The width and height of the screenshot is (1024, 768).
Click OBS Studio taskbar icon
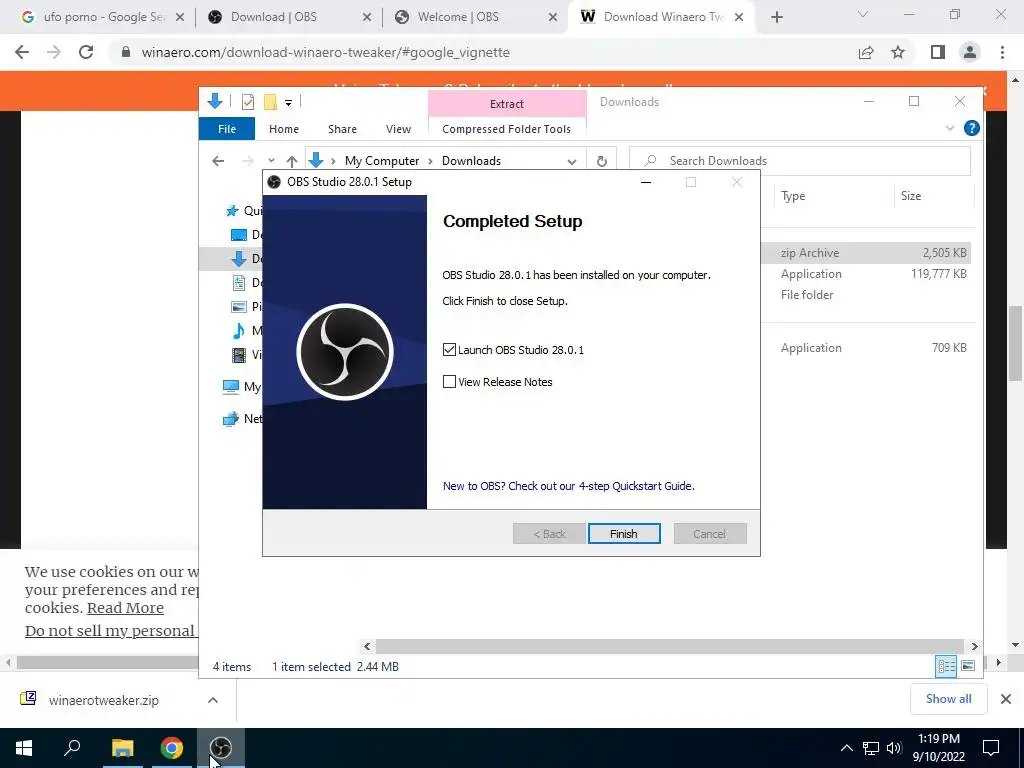click(x=221, y=748)
